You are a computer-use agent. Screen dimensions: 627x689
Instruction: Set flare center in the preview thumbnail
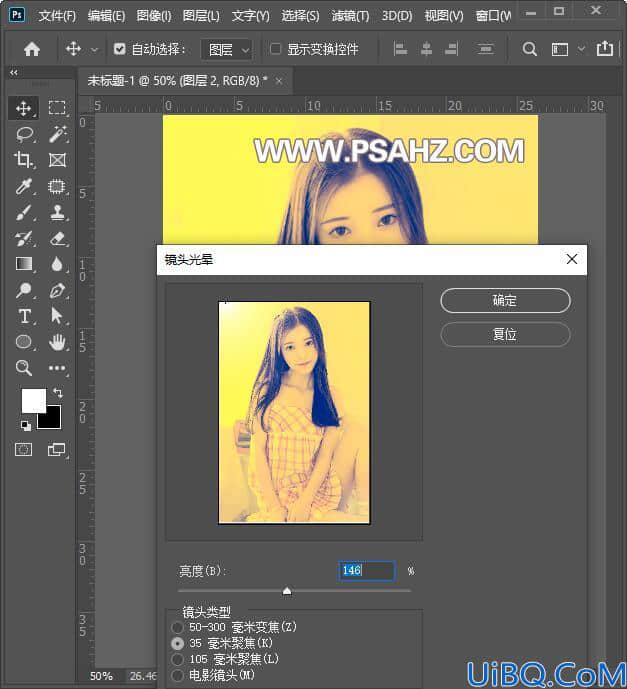click(x=294, y=413)
